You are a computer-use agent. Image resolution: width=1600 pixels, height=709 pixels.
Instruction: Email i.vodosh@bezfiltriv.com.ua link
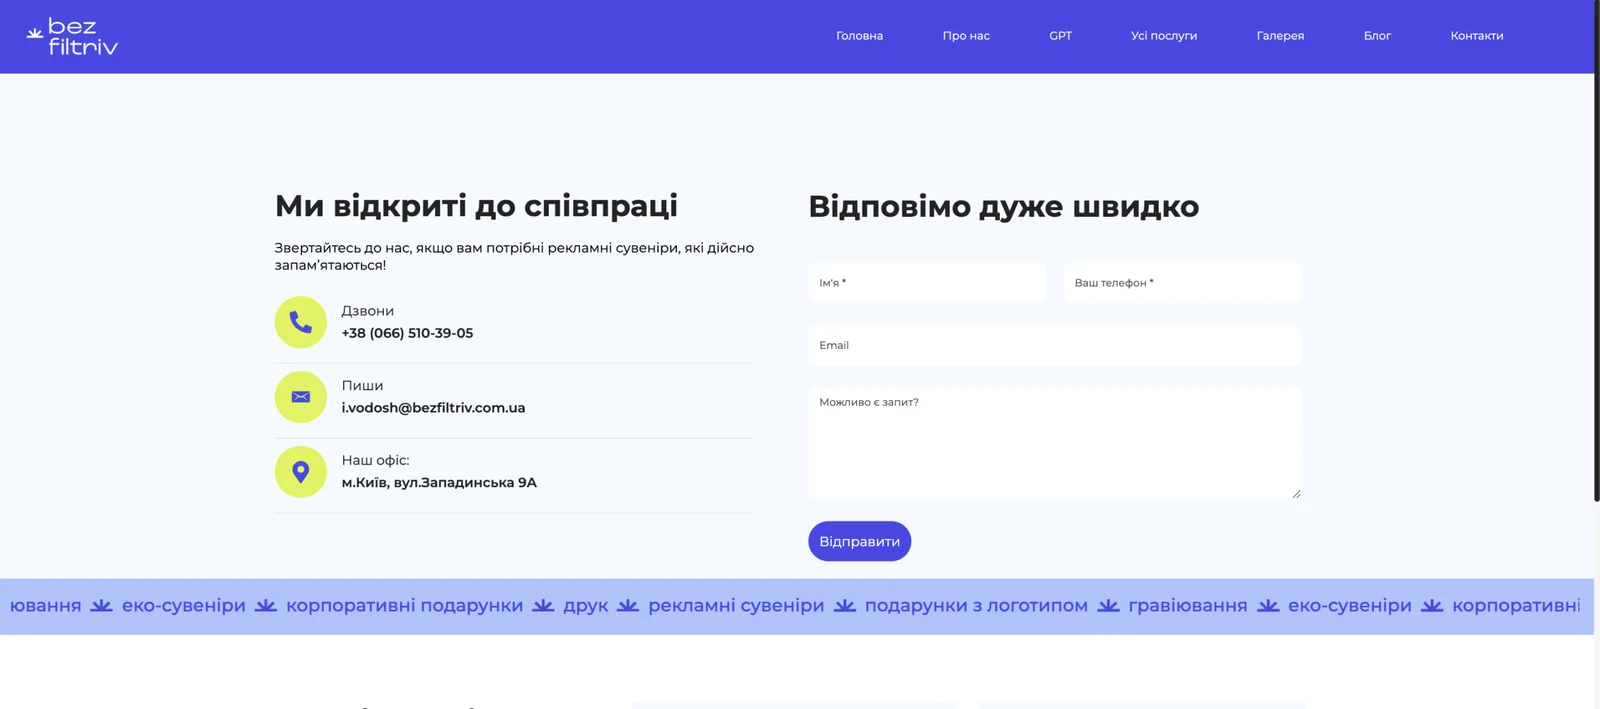click(433, 408)
